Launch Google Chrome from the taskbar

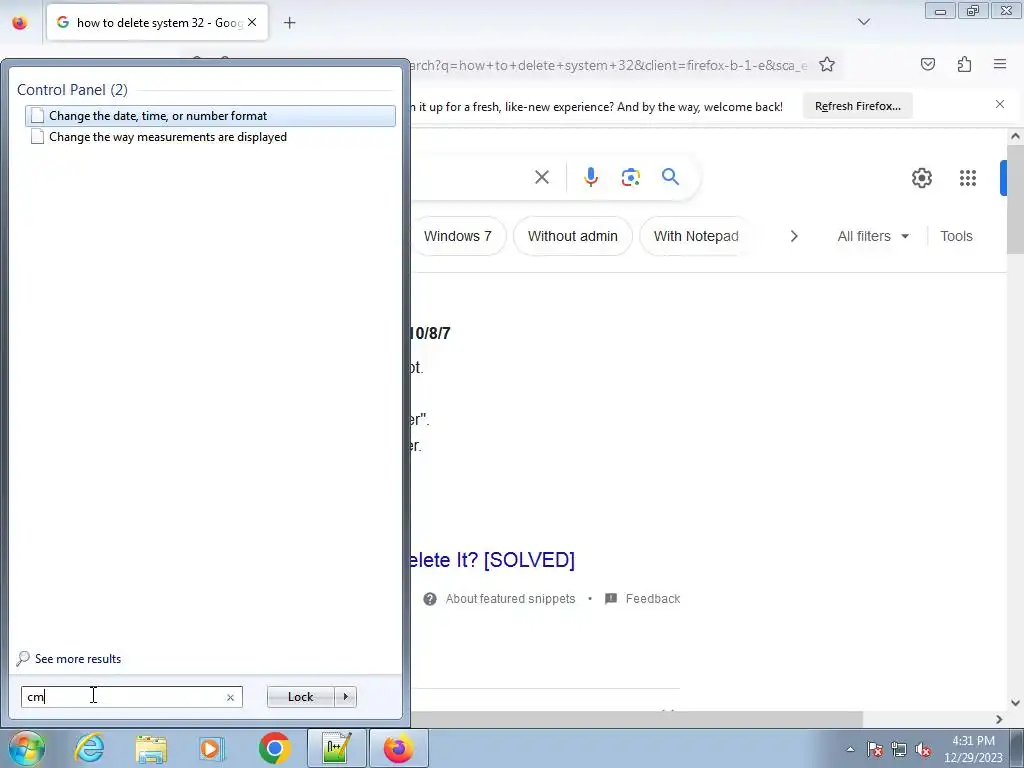point(274,748)
